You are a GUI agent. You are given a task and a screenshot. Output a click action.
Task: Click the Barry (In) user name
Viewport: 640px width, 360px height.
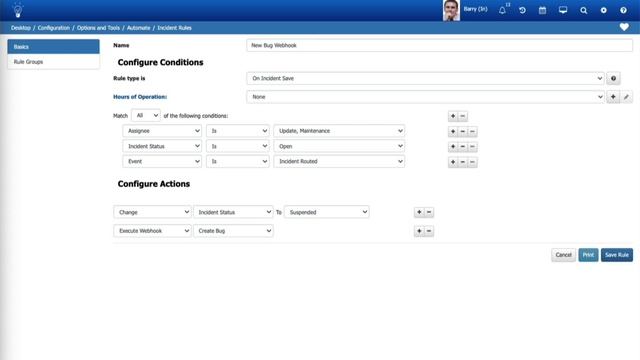pos(476,9)
